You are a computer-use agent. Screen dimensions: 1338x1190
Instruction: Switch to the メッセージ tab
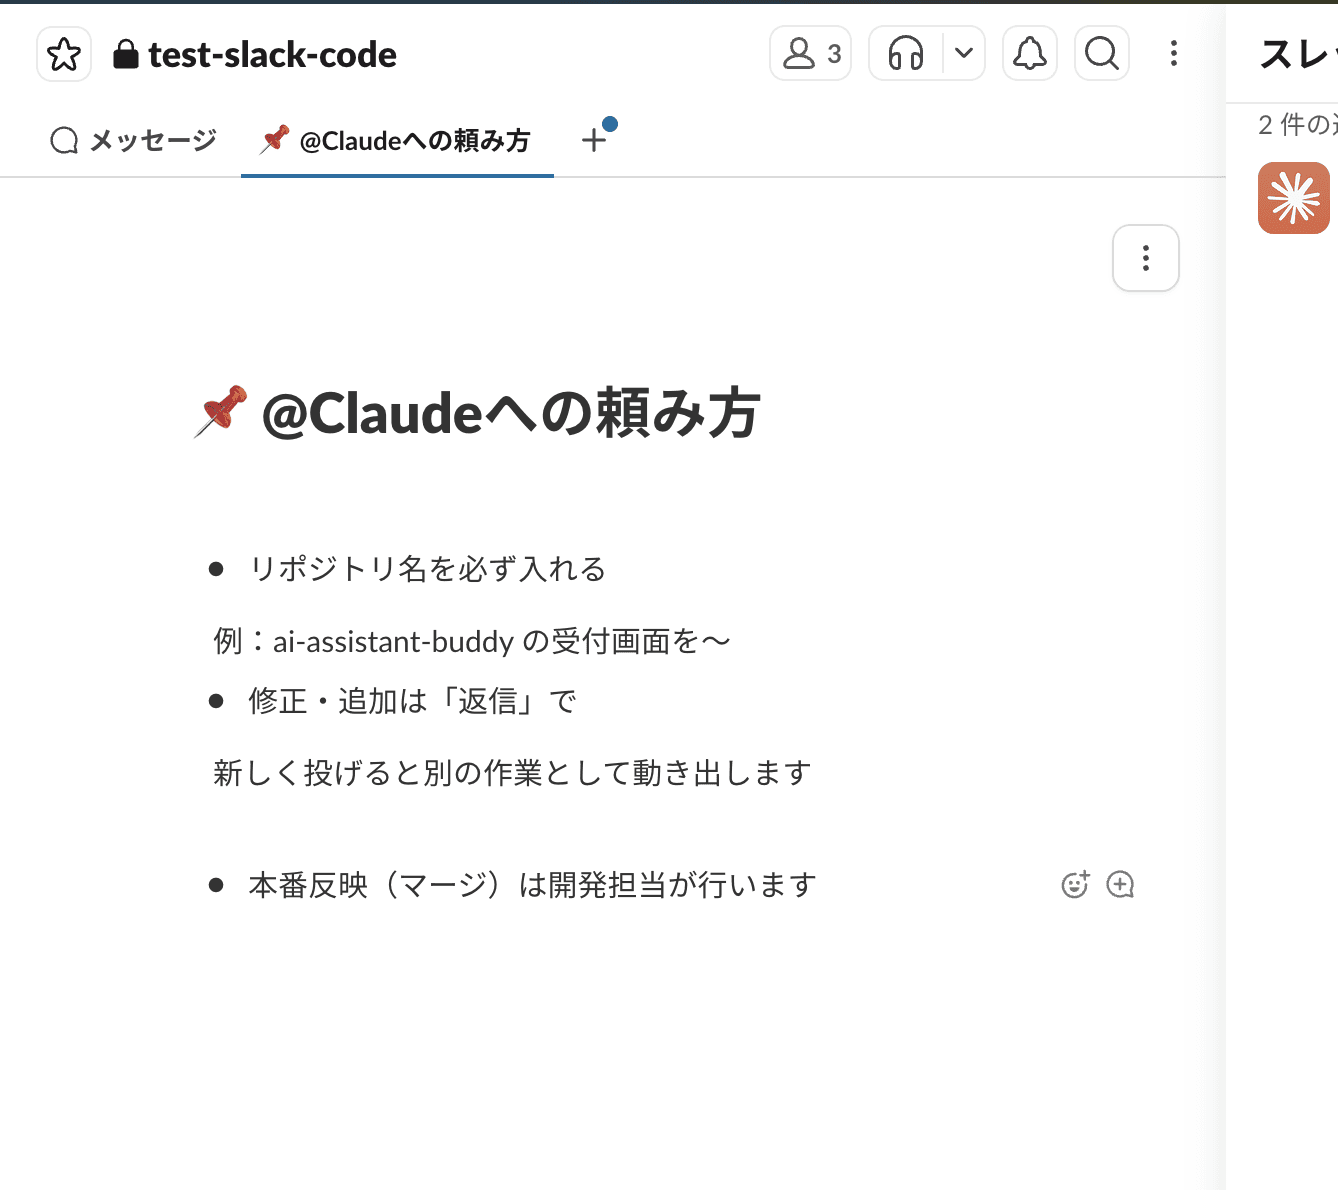pos(133,141)
